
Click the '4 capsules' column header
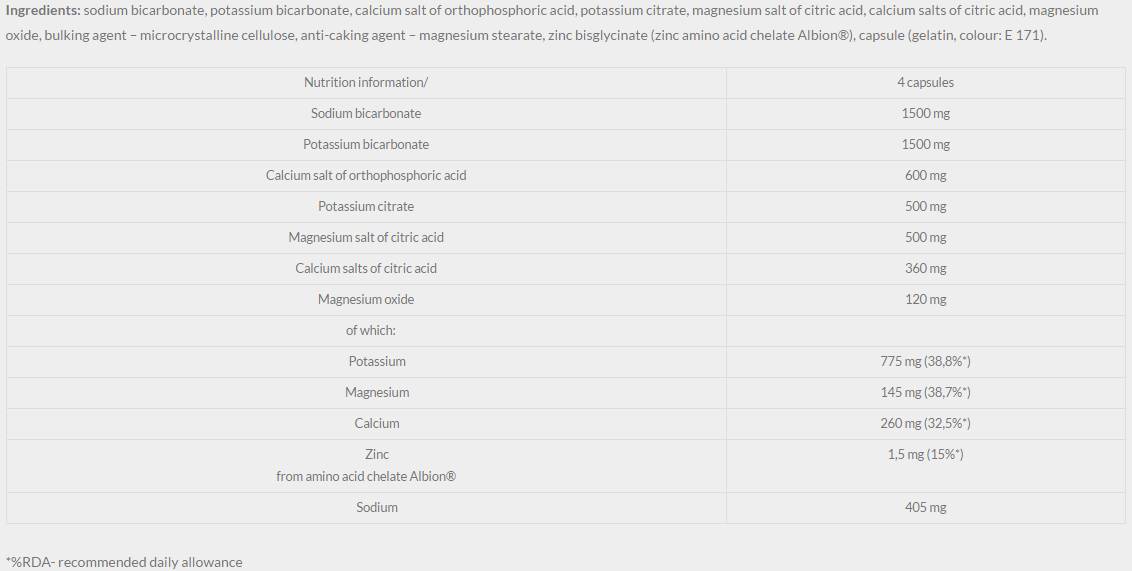pyautogui.click(x=925, y=82)
